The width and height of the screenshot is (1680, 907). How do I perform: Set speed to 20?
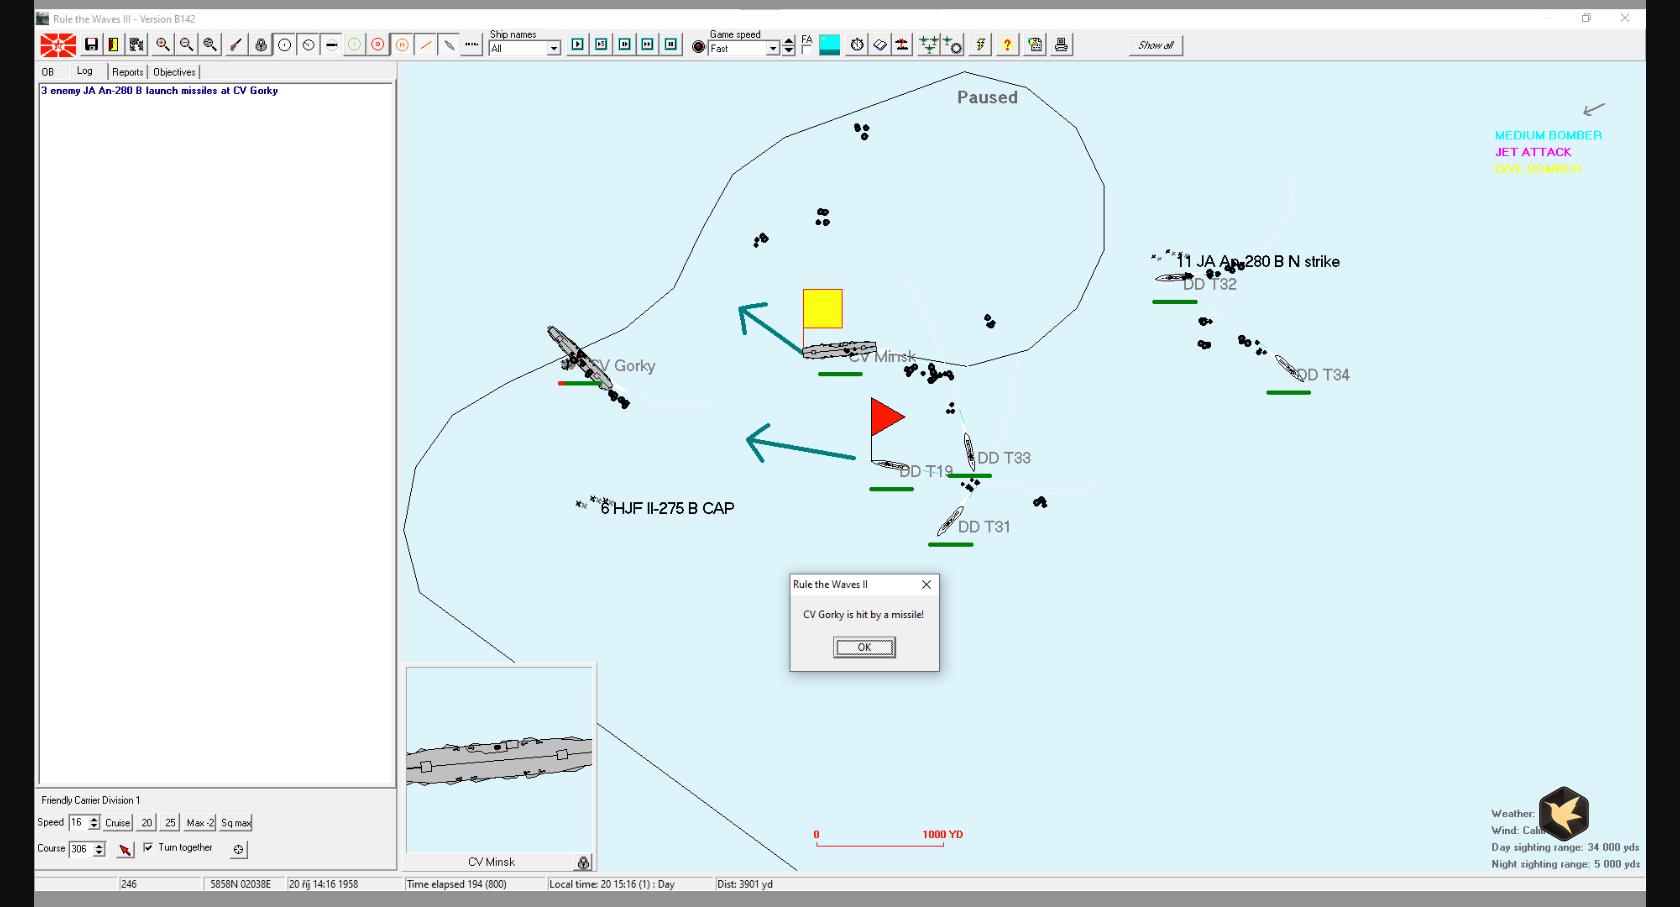[147, 822]
